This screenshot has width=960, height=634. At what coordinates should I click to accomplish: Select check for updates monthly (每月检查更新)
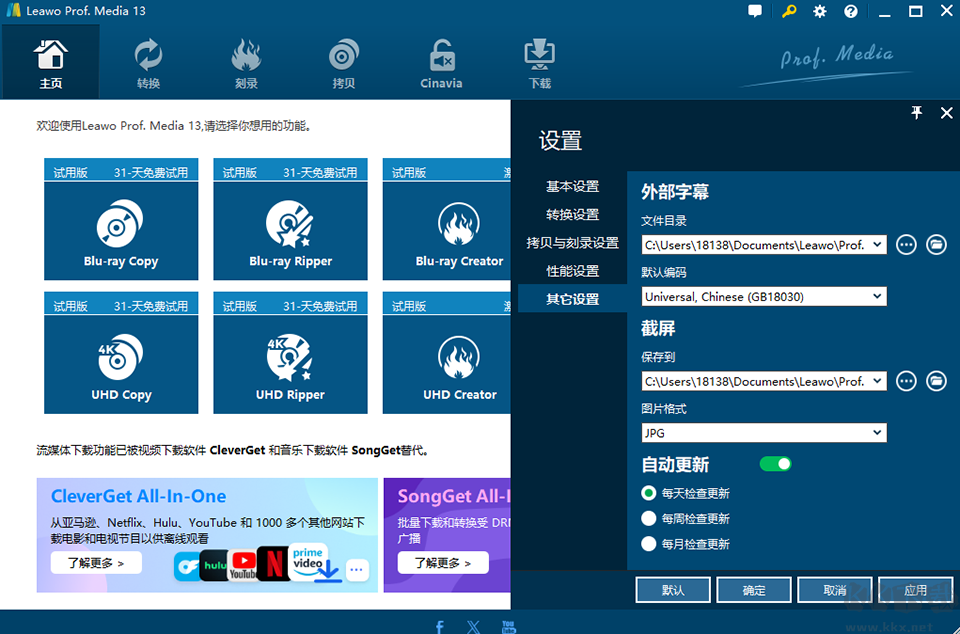[x=686, y=543]
